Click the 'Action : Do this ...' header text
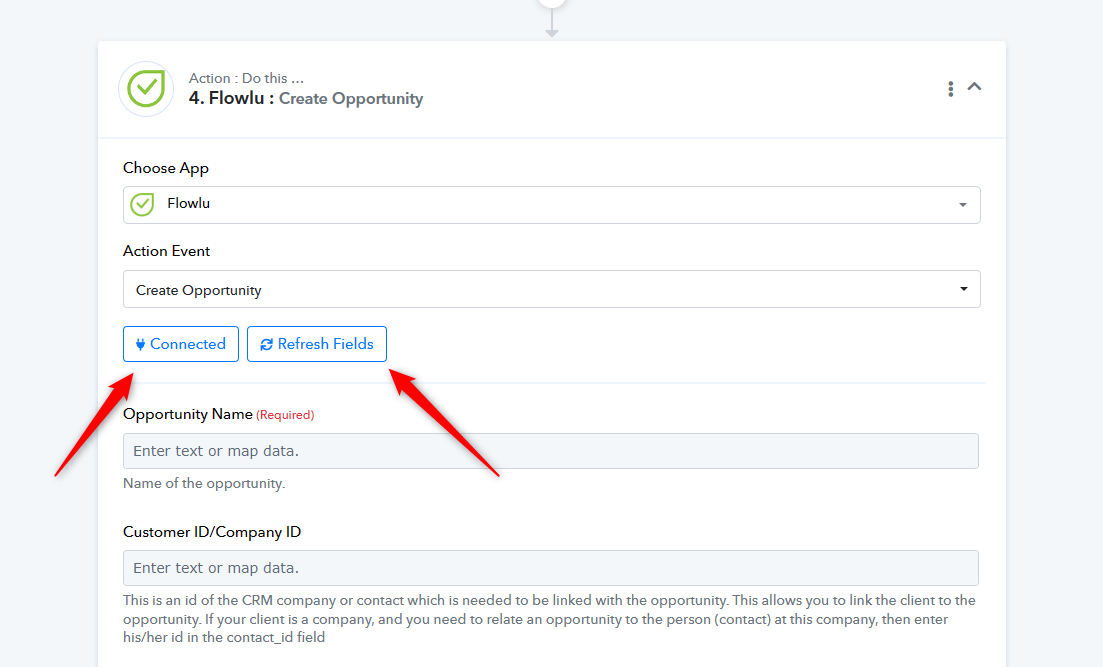 click(246, 78)
